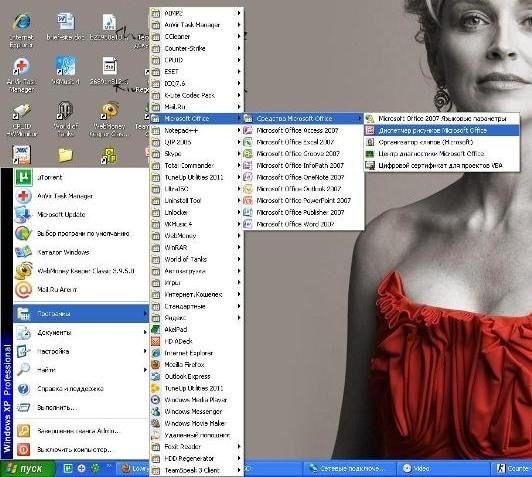Launch Outlook Express from programs list
Image resolution: width=532 pixels, height=477 pixels.
196,377
